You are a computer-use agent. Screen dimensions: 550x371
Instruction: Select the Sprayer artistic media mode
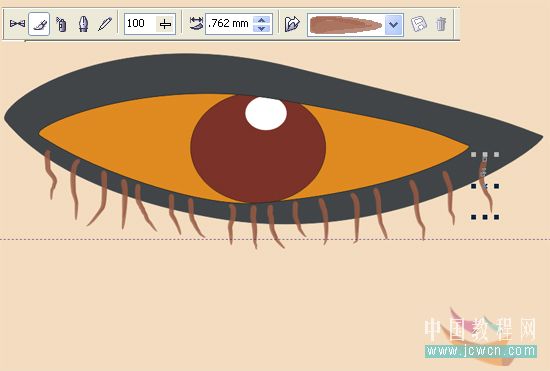61,24
